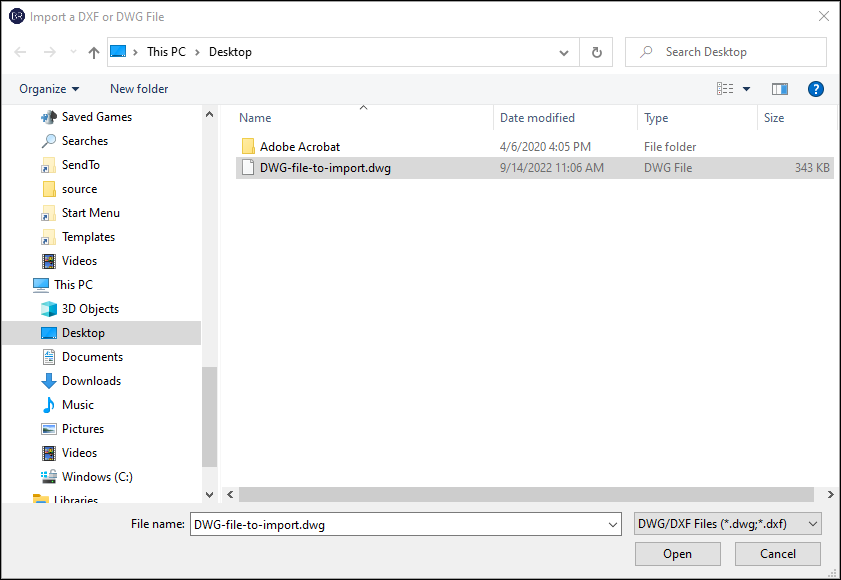Viewport: 841px width, 580px height.
Task: Click the Up one level arrow
Action: (x=94, y=52)
